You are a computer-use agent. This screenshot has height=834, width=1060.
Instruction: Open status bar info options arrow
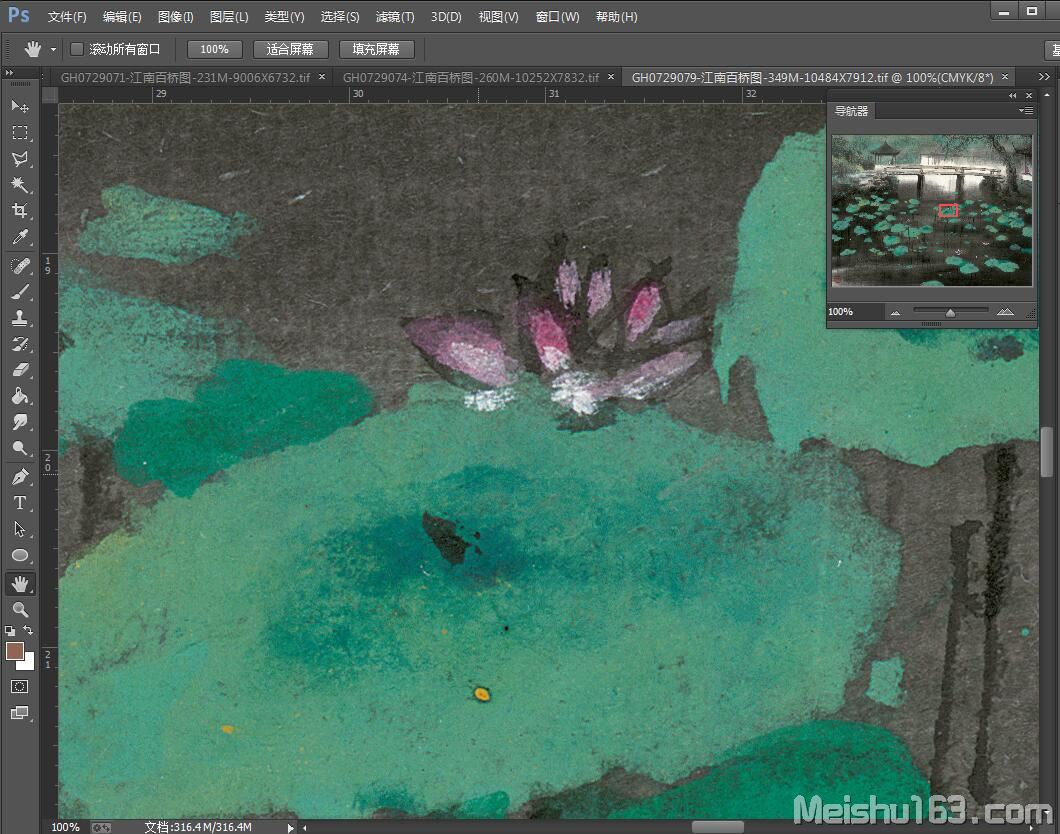click(x=291, y=827)
